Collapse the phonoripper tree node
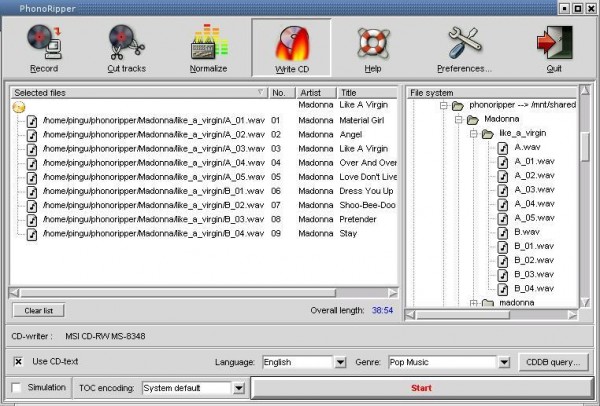Image resolution: width=600 pixels, height=406 pixels. click(443, 105)
